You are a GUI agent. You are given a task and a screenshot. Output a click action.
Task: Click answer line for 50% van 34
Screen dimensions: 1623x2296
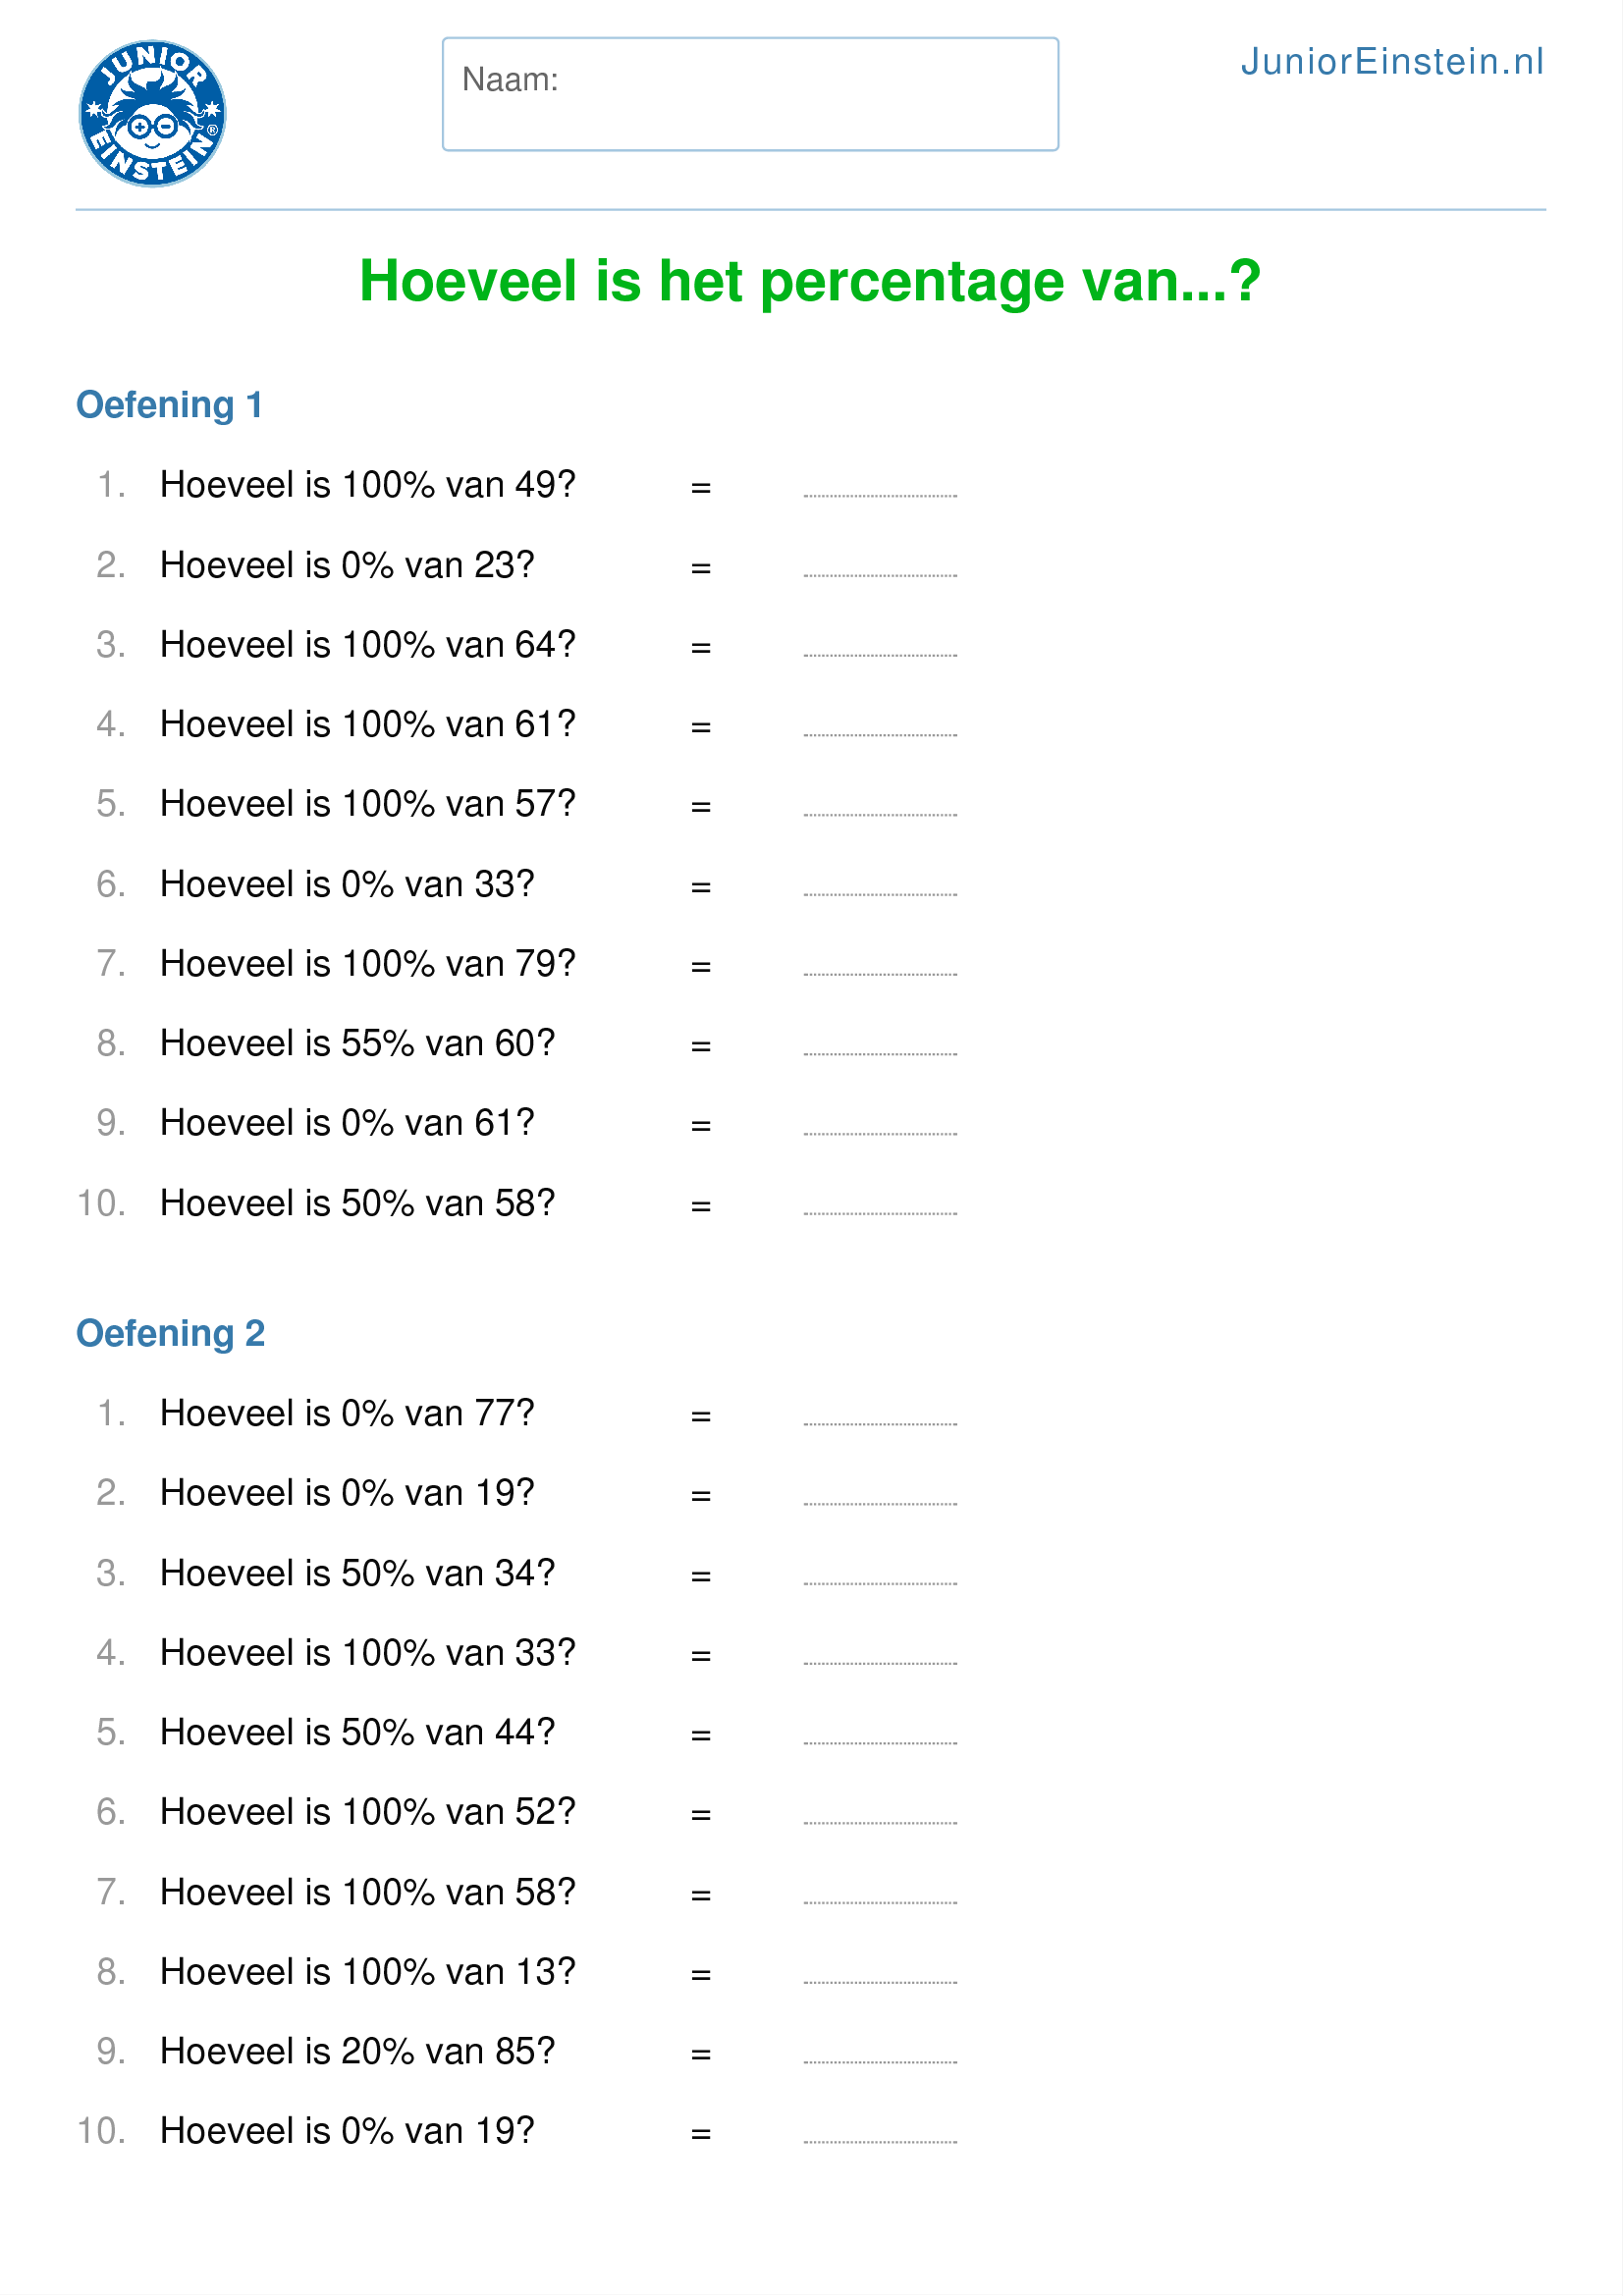(880, 1583)
